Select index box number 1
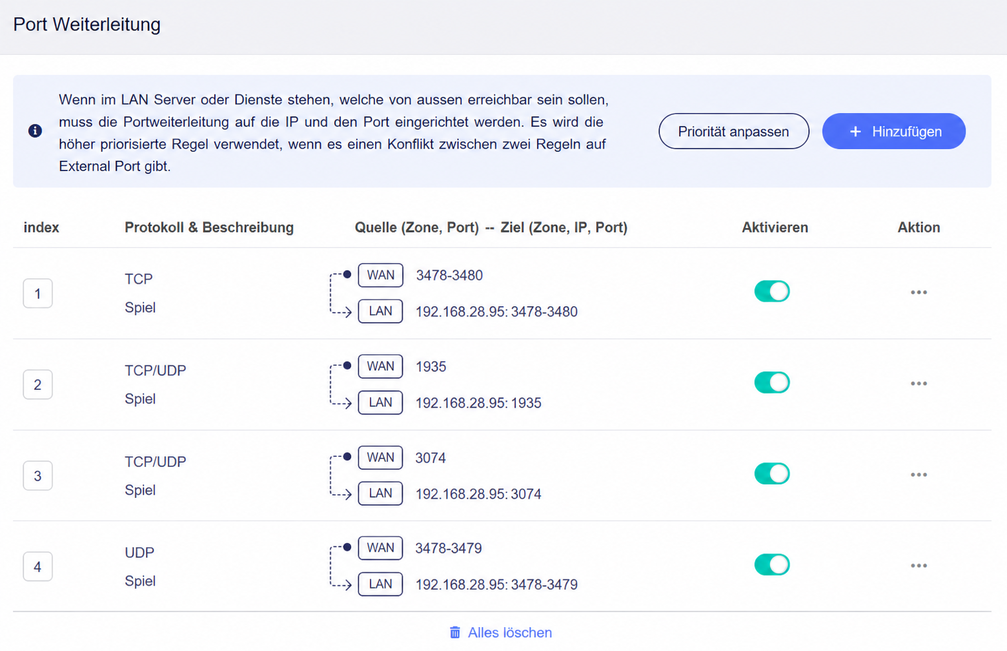The height and width of the screenshot is (651, 1007). 38,294
